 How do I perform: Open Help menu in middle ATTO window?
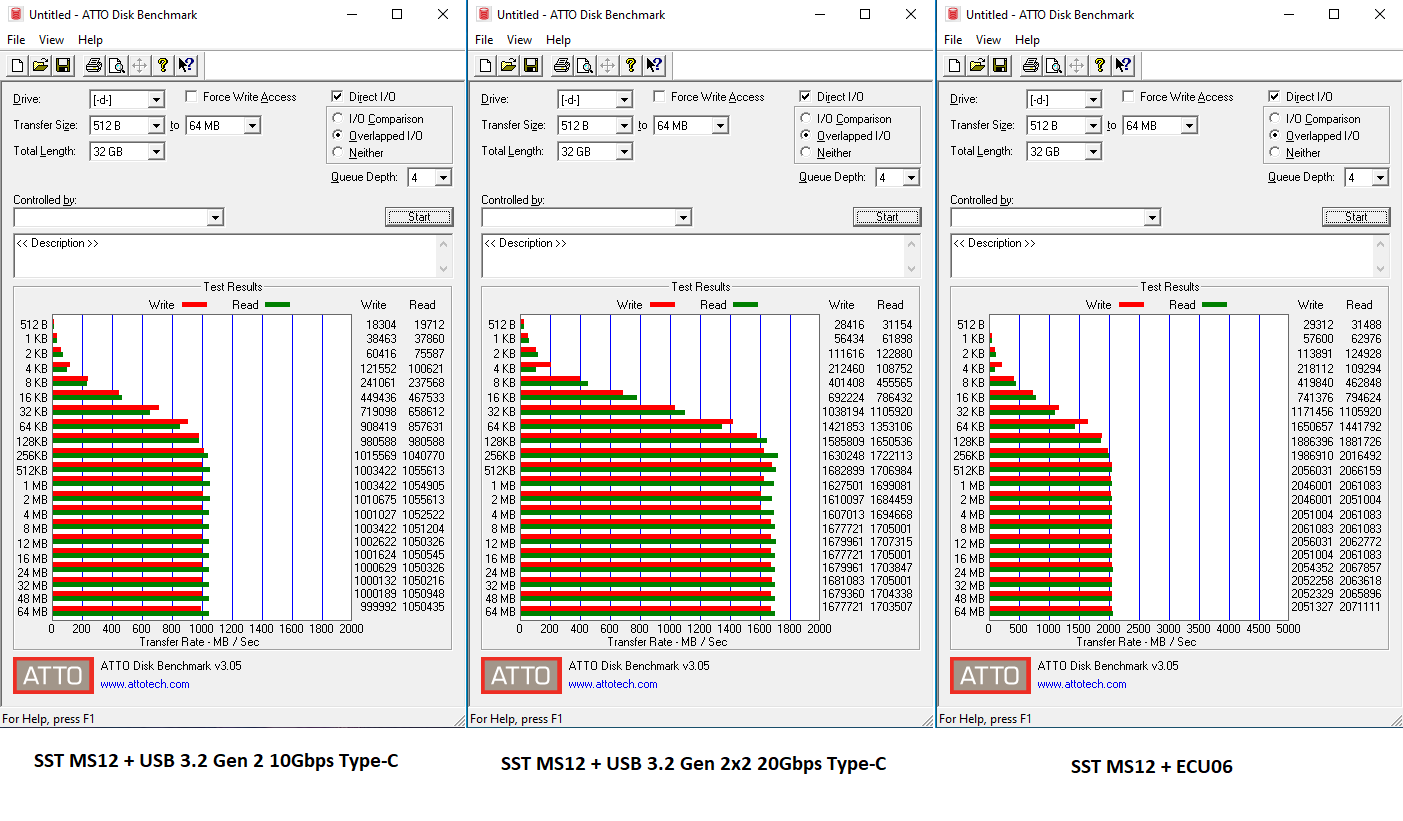click(x=558, y=40)
